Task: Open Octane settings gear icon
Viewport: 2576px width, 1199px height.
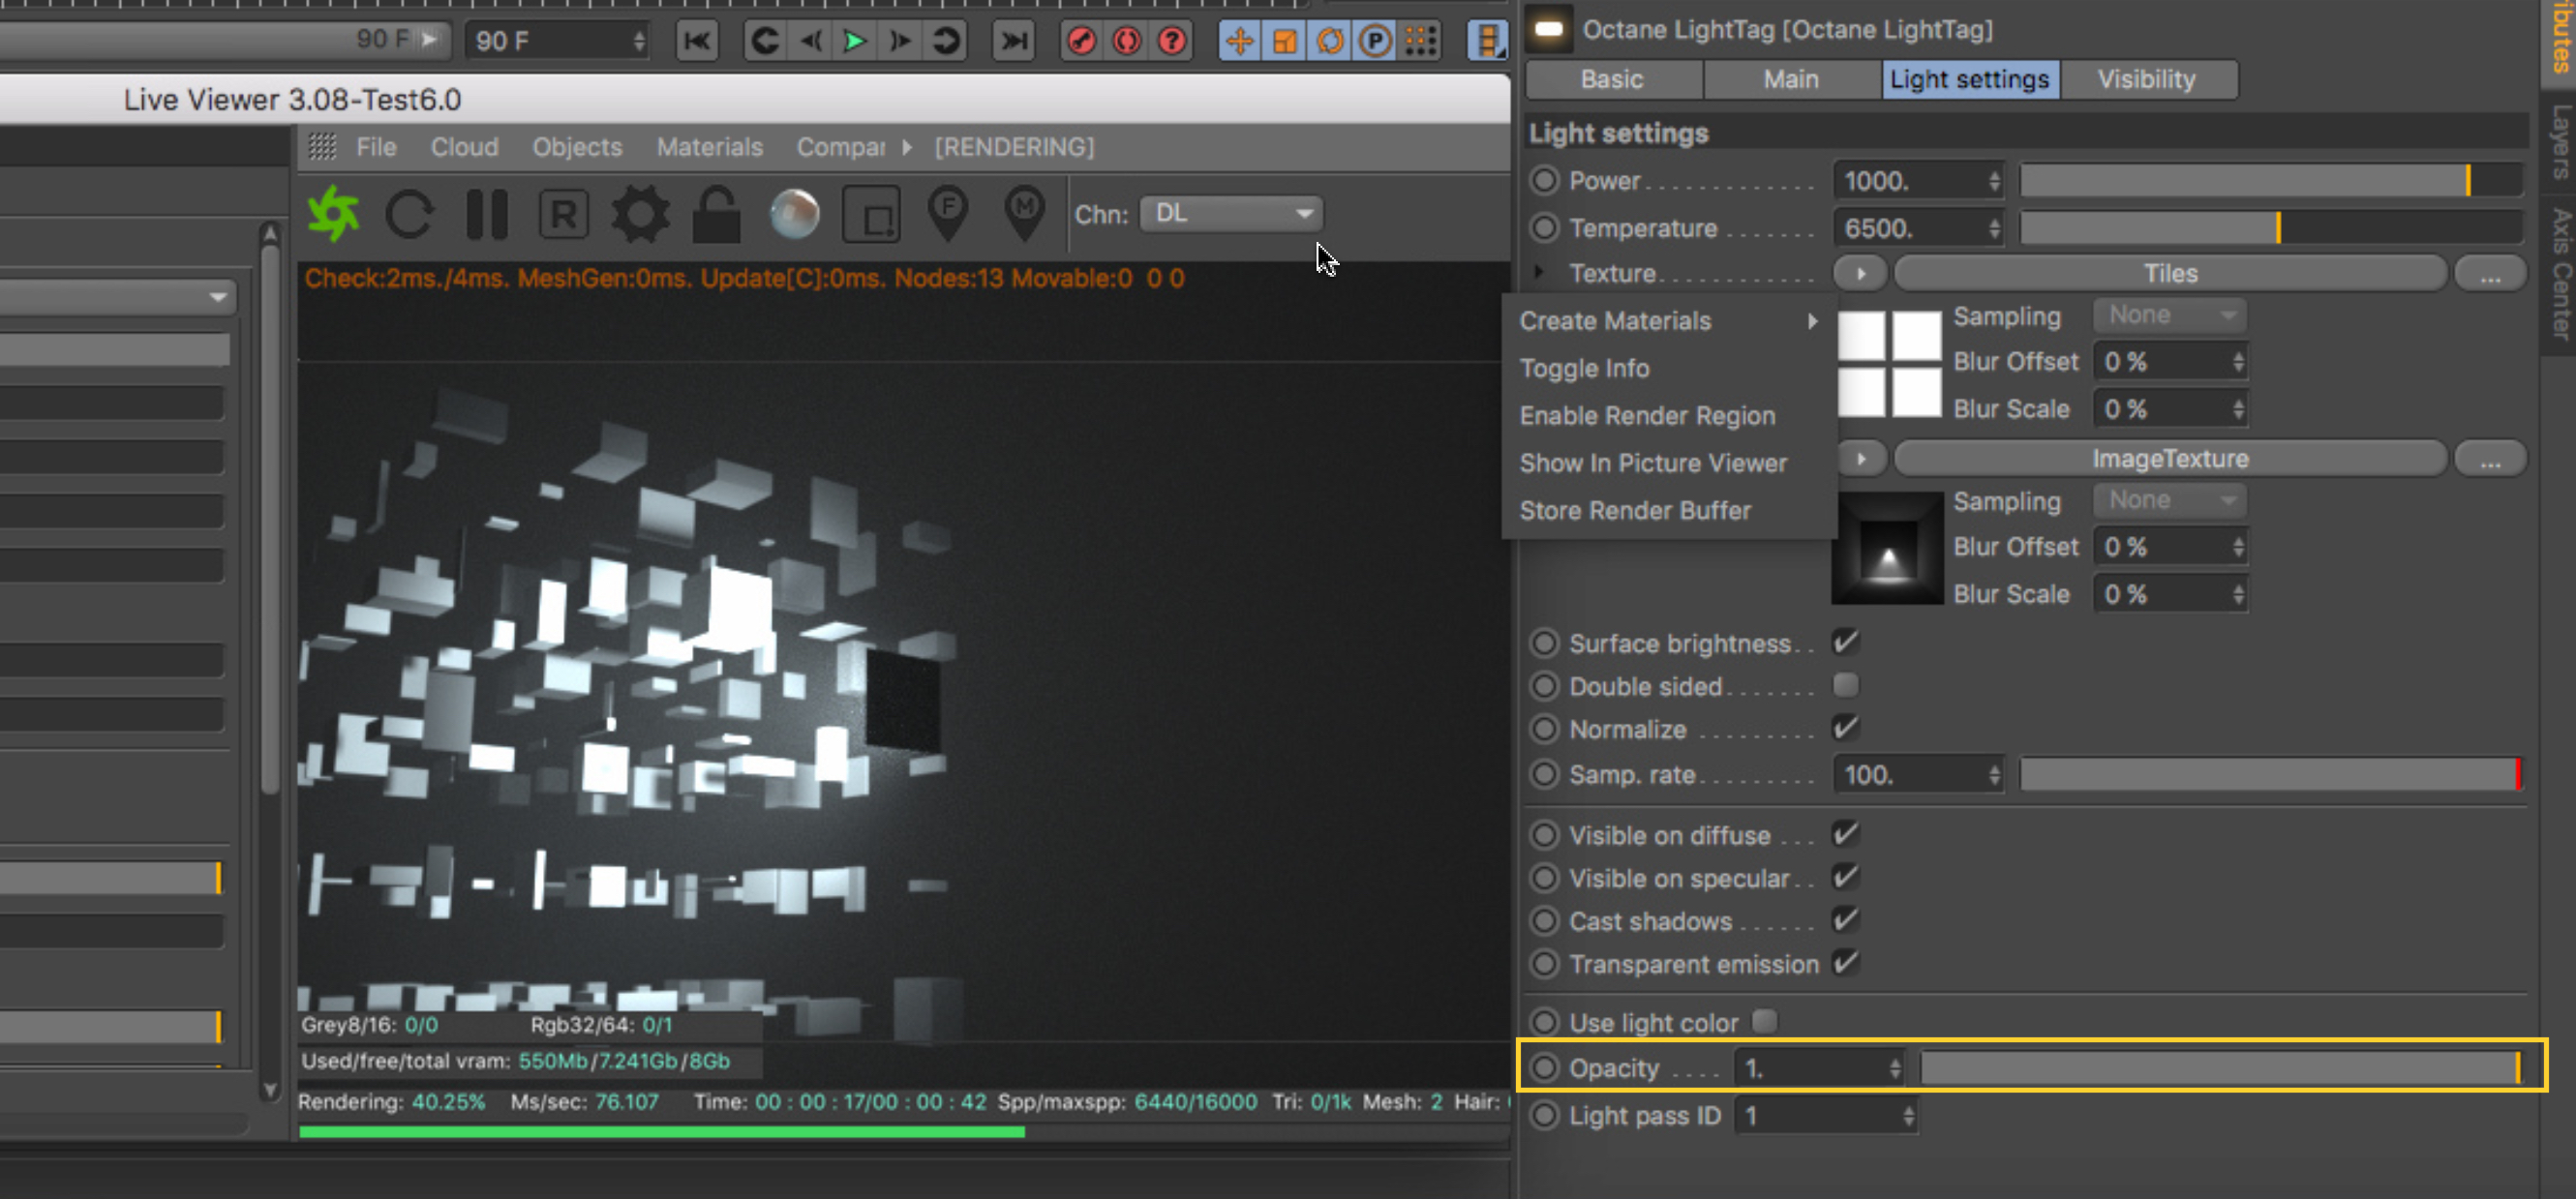Action: (x=640, y=214)
